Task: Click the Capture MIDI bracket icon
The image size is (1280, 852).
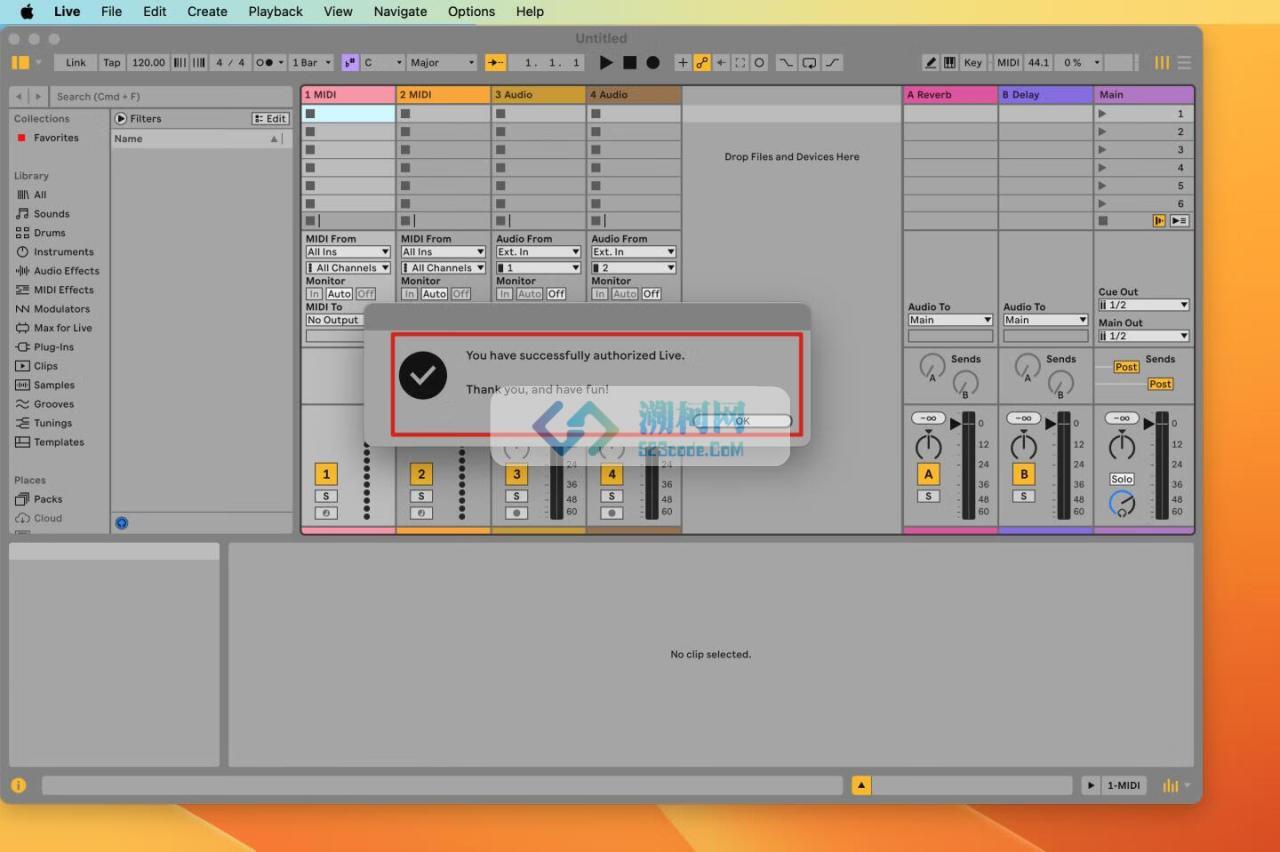Action: coord(740,62)
